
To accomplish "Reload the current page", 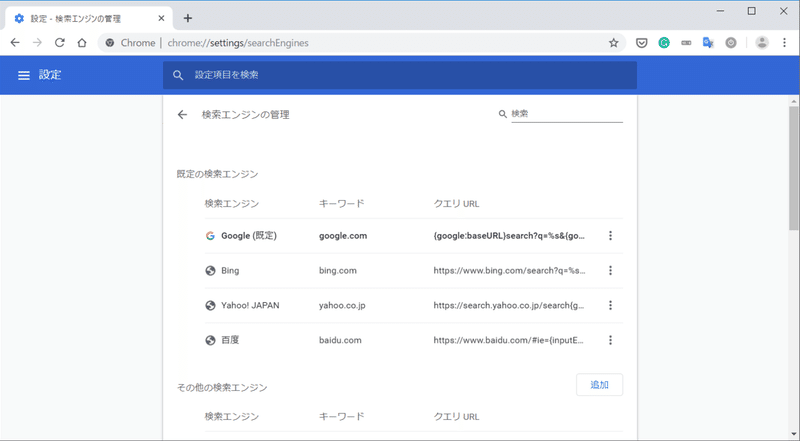I will coord(60,43).
